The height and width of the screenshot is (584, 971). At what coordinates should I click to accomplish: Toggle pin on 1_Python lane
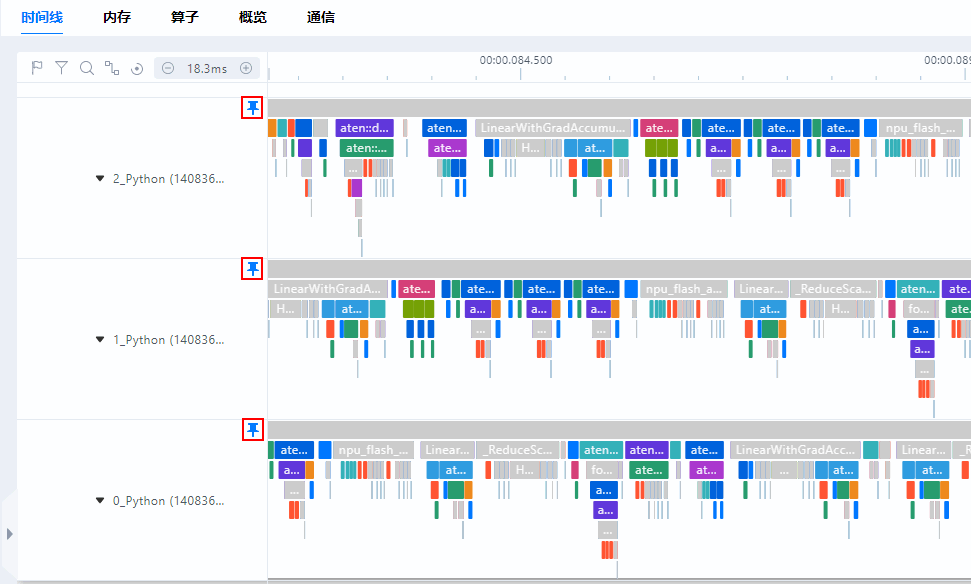coord(252,269)
